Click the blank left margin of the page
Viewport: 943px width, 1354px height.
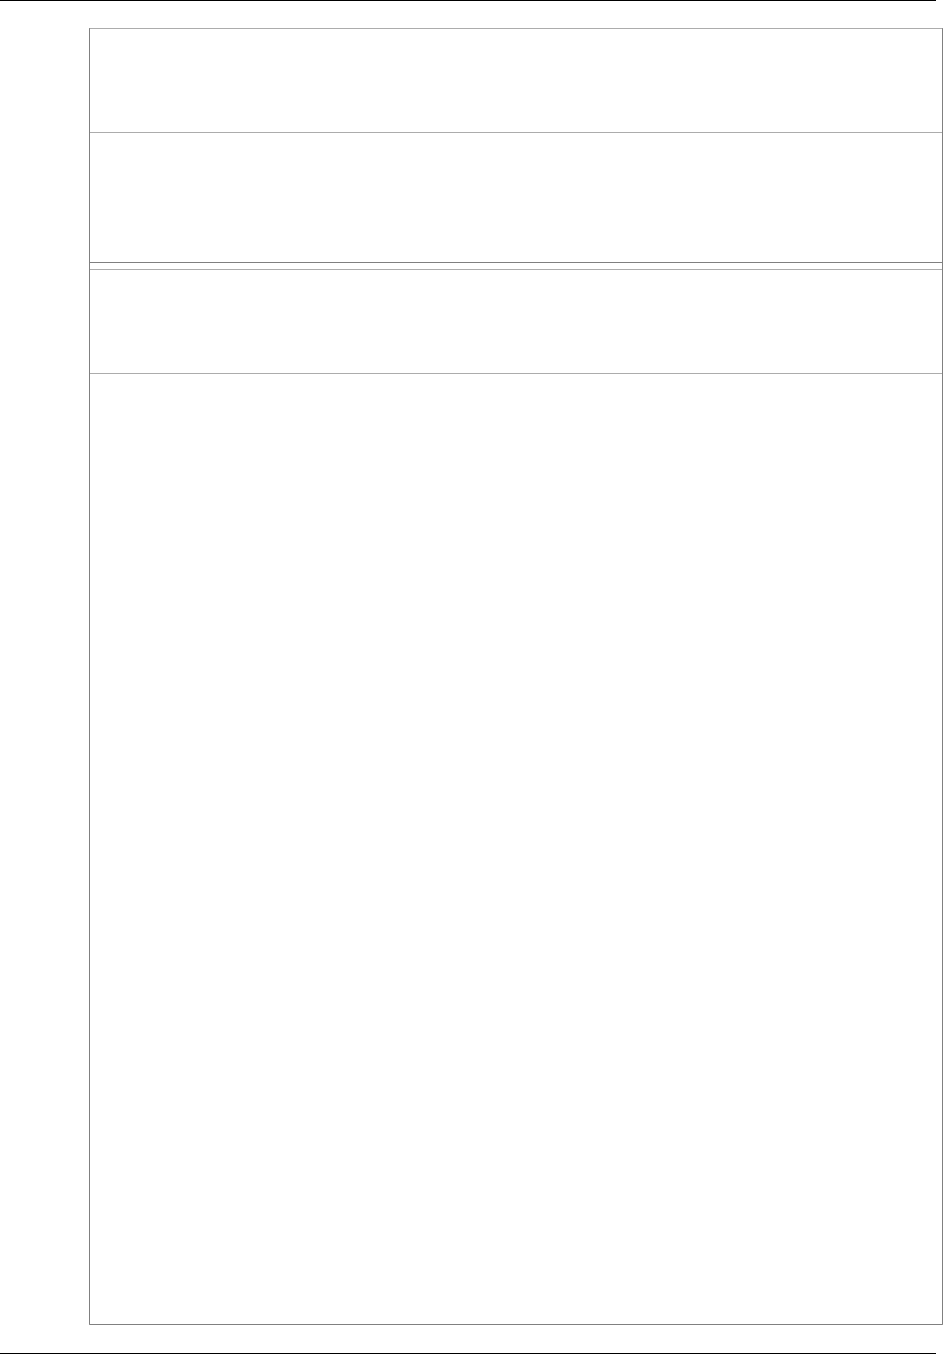click(44, 677)
